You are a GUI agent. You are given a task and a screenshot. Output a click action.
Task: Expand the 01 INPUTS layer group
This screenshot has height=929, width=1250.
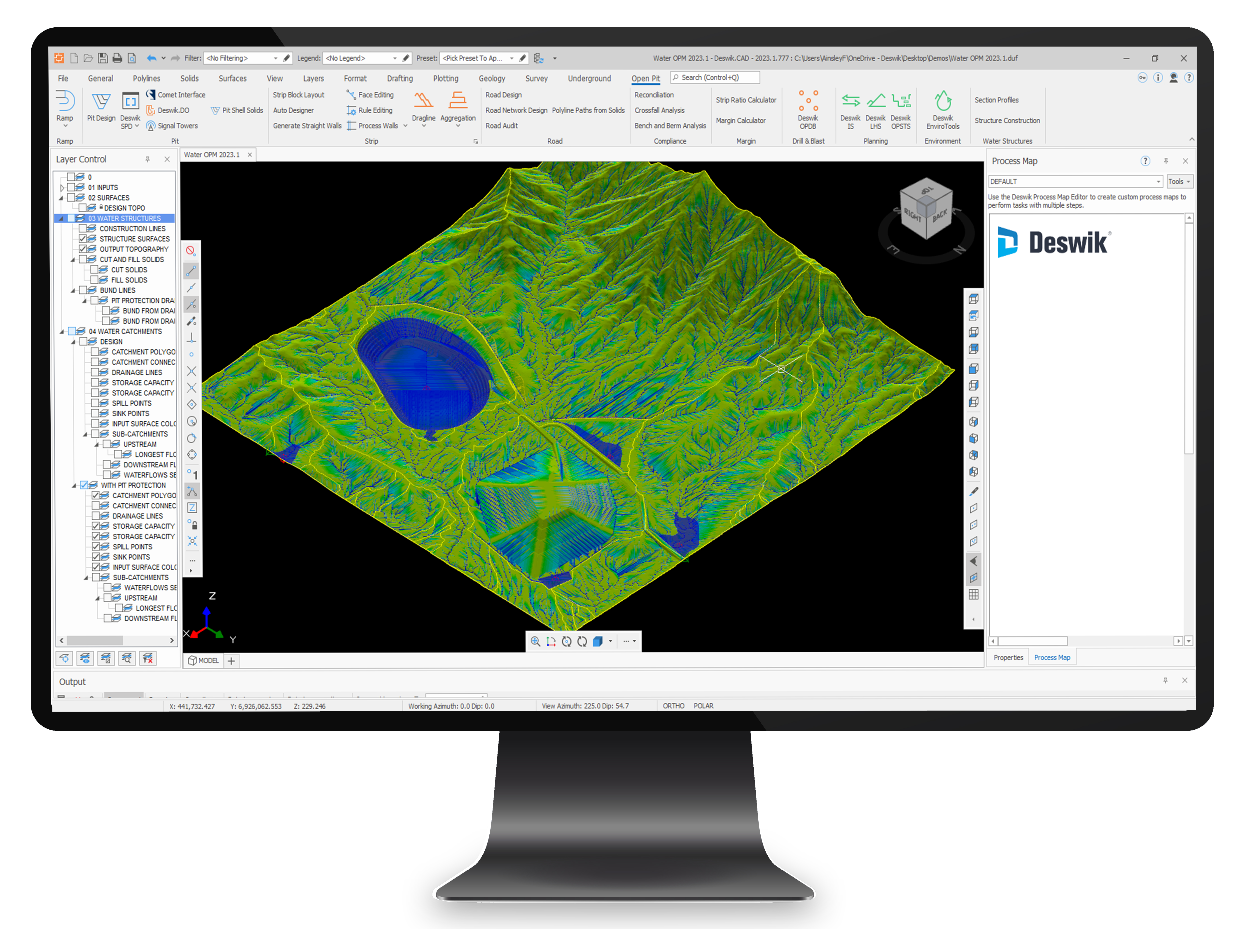62,187
